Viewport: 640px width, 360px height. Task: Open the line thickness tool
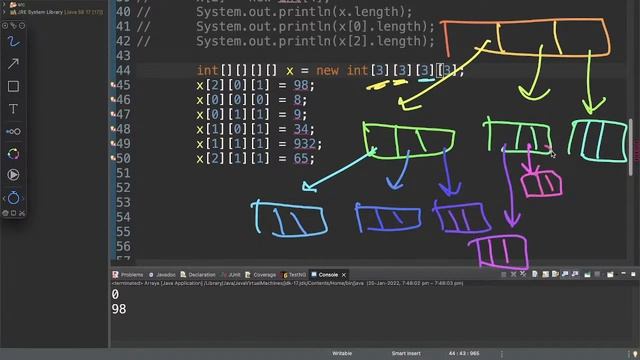coord(13,131)
